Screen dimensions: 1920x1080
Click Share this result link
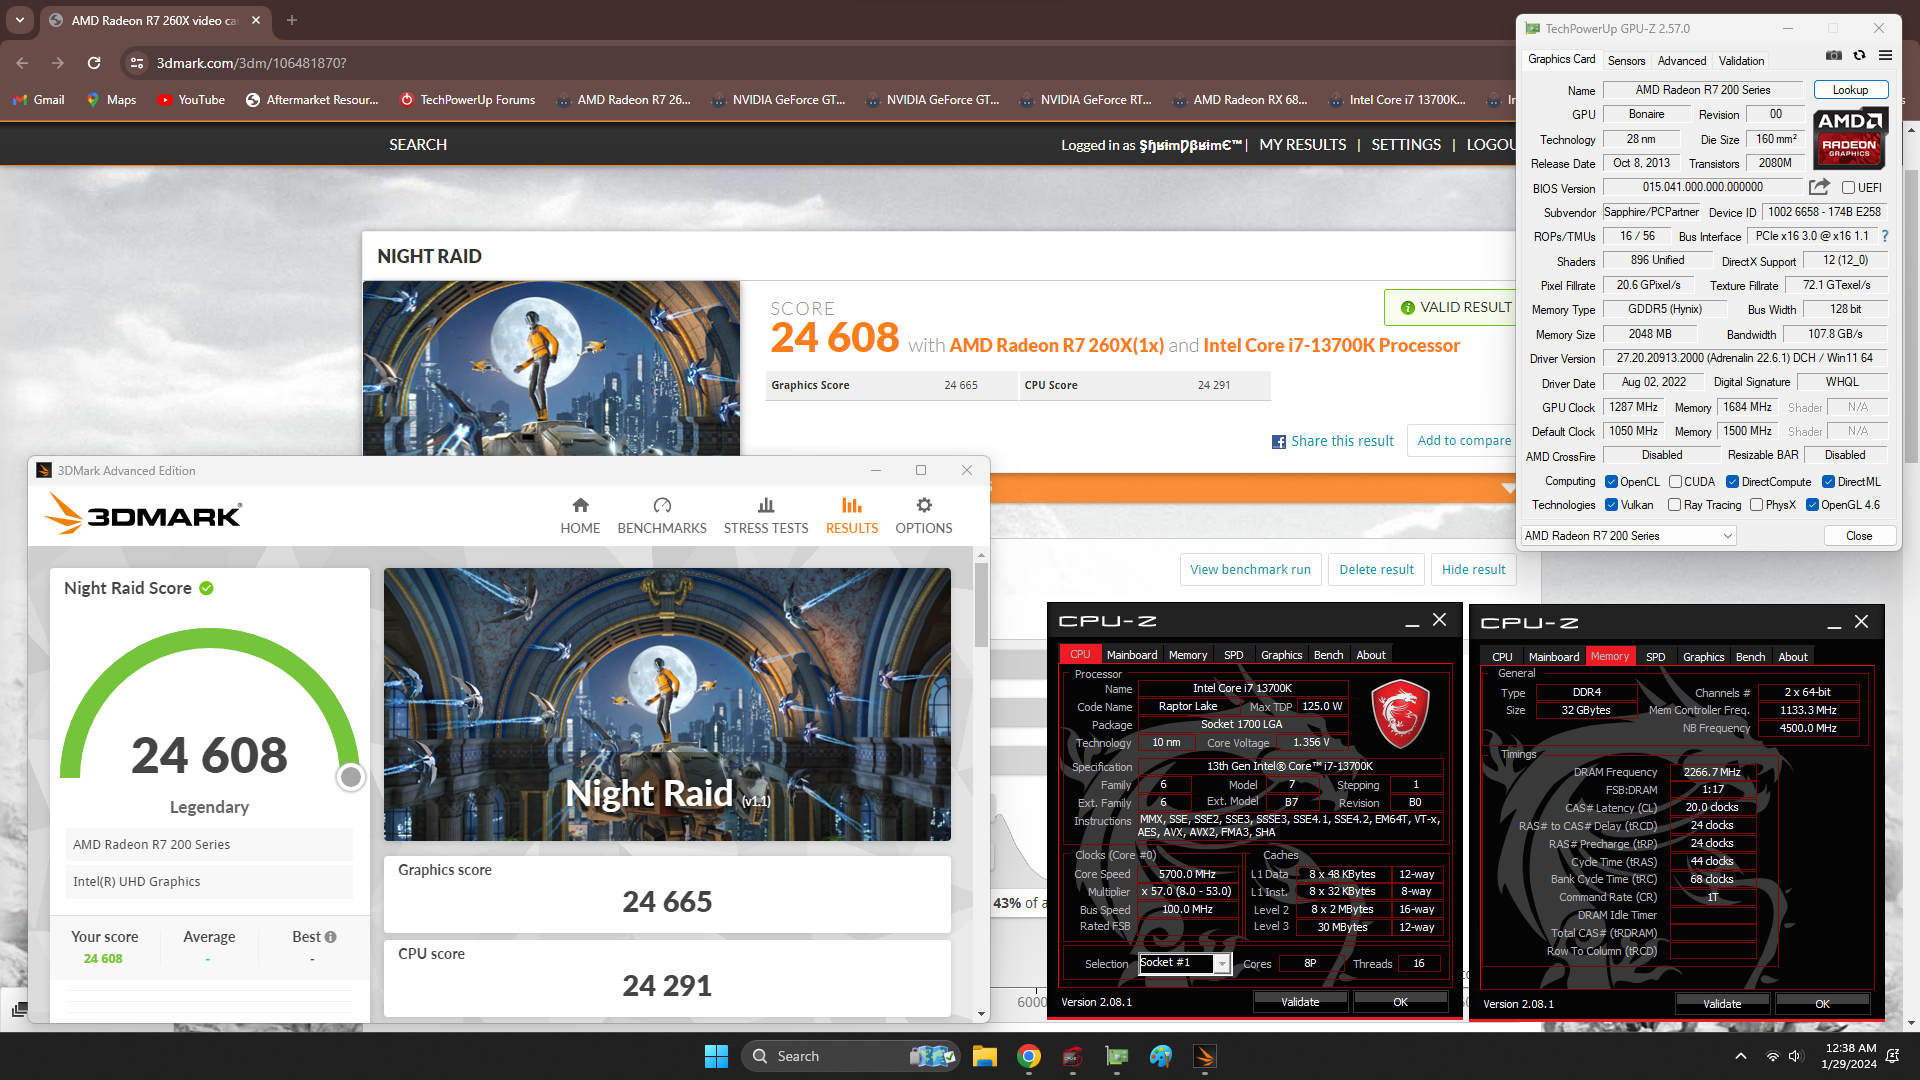click(1342, 442)
